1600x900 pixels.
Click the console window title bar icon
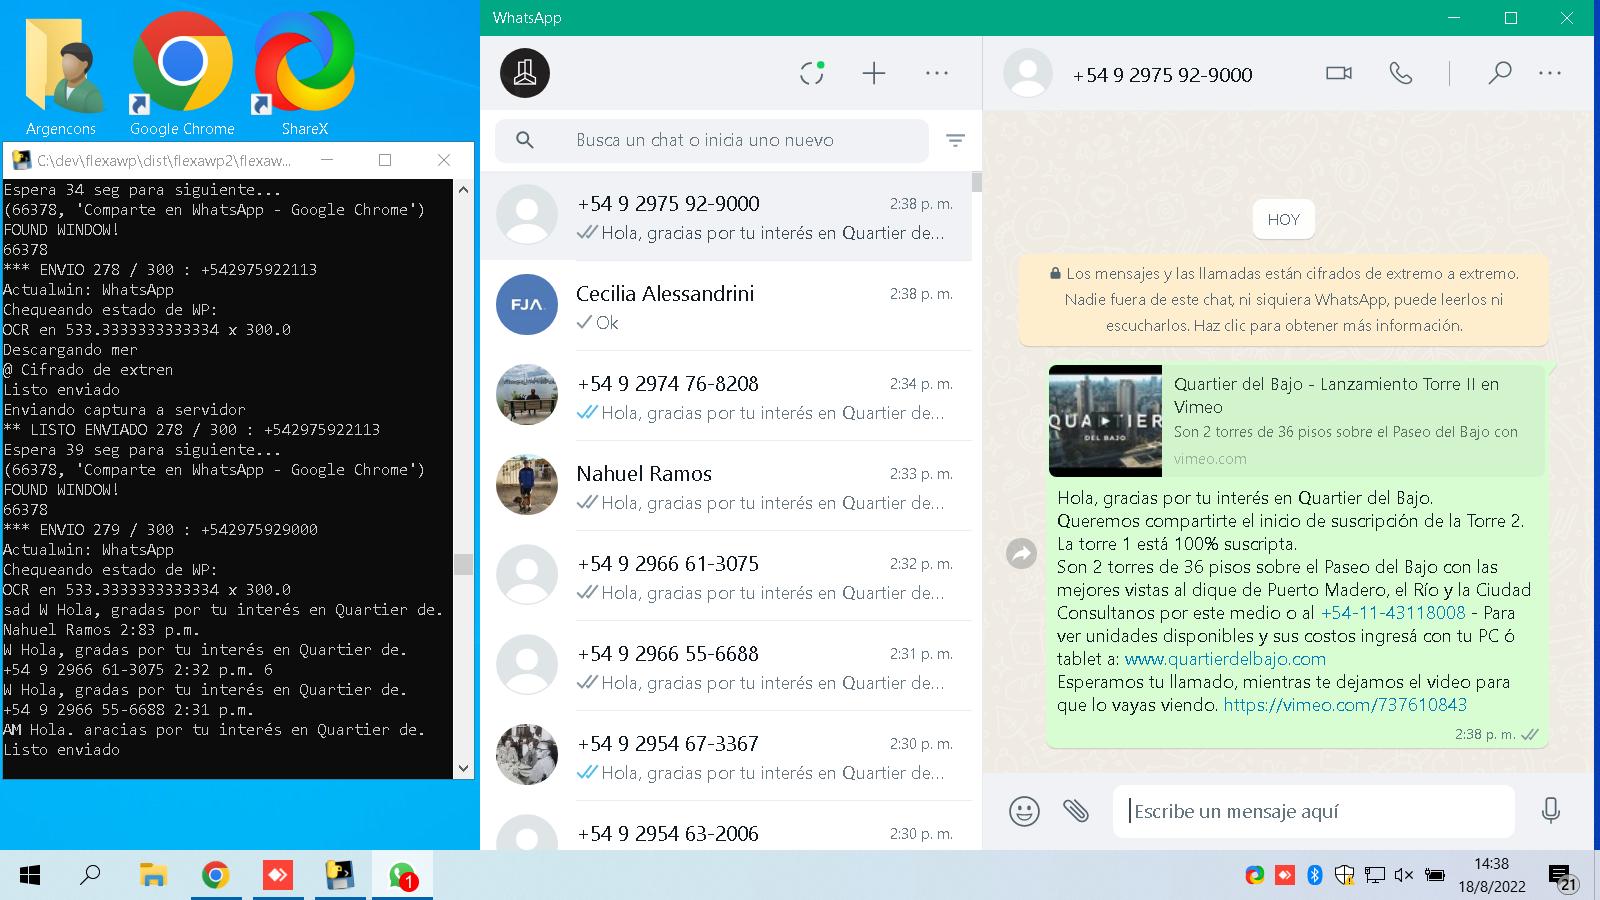[x=20, y=160]
